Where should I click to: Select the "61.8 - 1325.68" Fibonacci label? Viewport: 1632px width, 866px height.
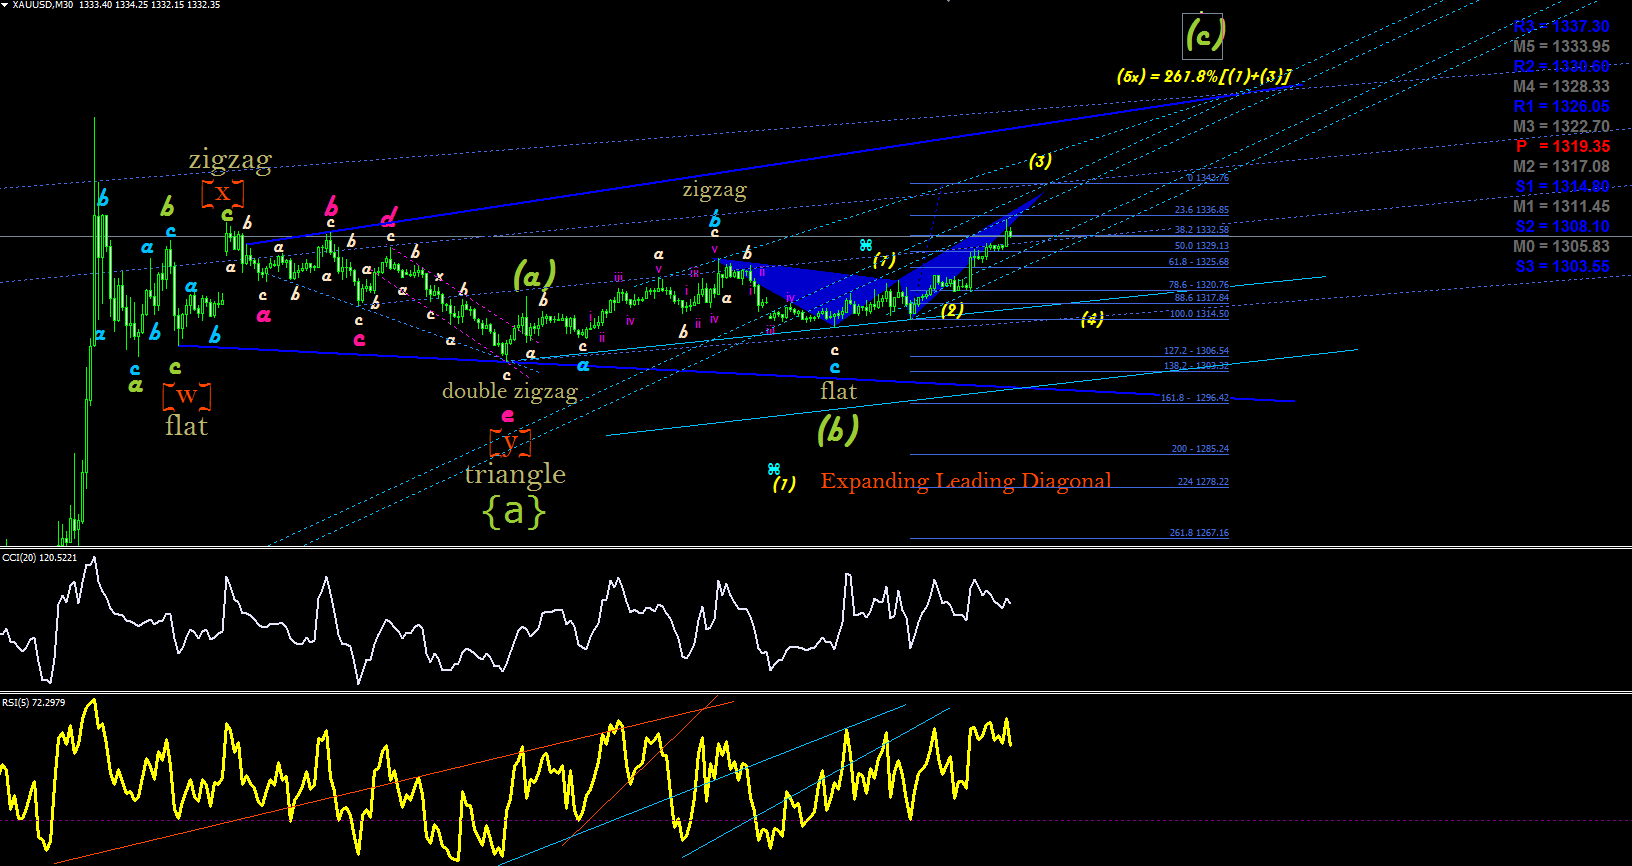pos(1199,262)
